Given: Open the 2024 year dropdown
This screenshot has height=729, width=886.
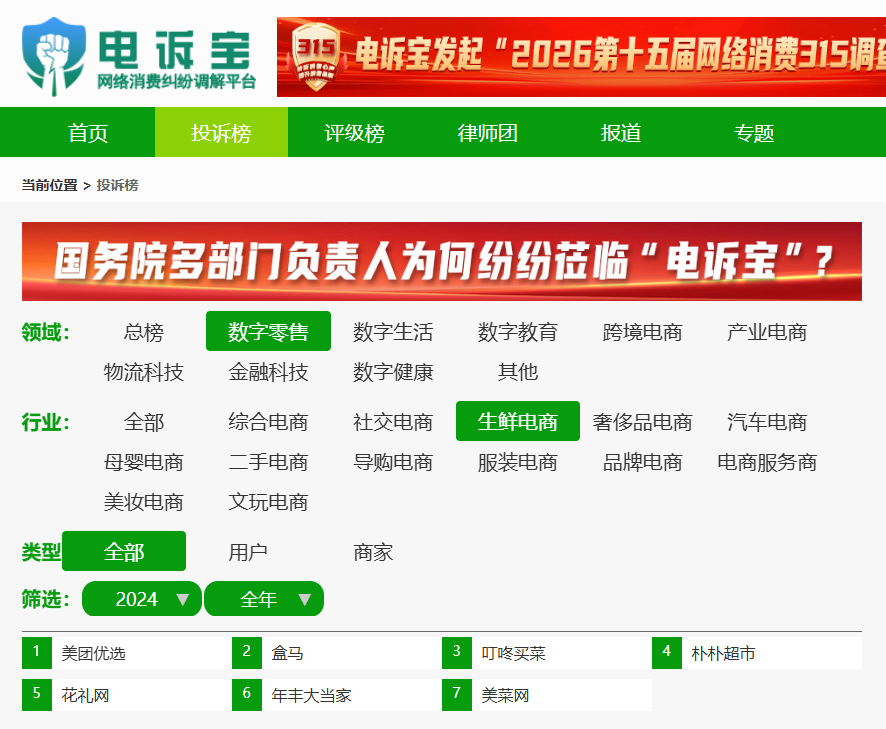Looking at the screenshot, I should (142, 598).
